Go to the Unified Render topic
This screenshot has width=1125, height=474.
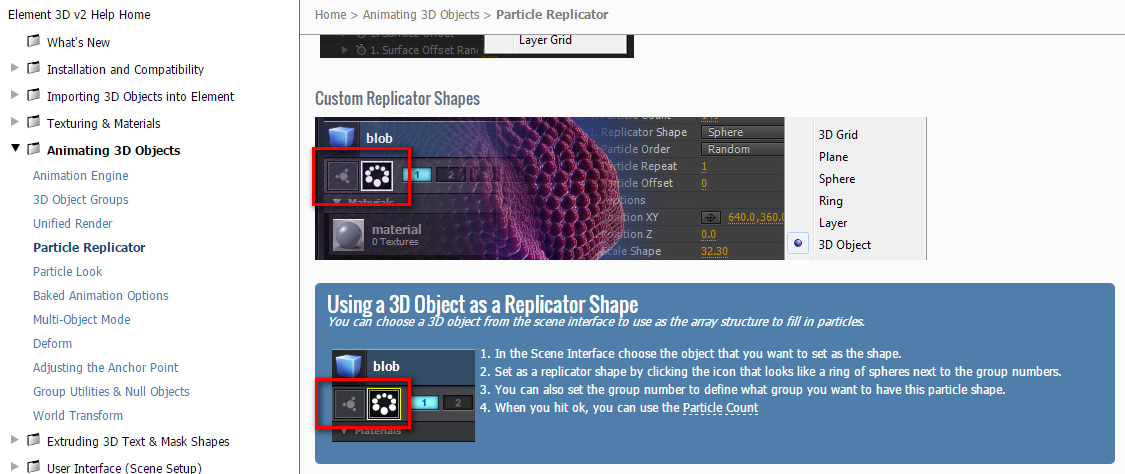click(x=72, y=224)
